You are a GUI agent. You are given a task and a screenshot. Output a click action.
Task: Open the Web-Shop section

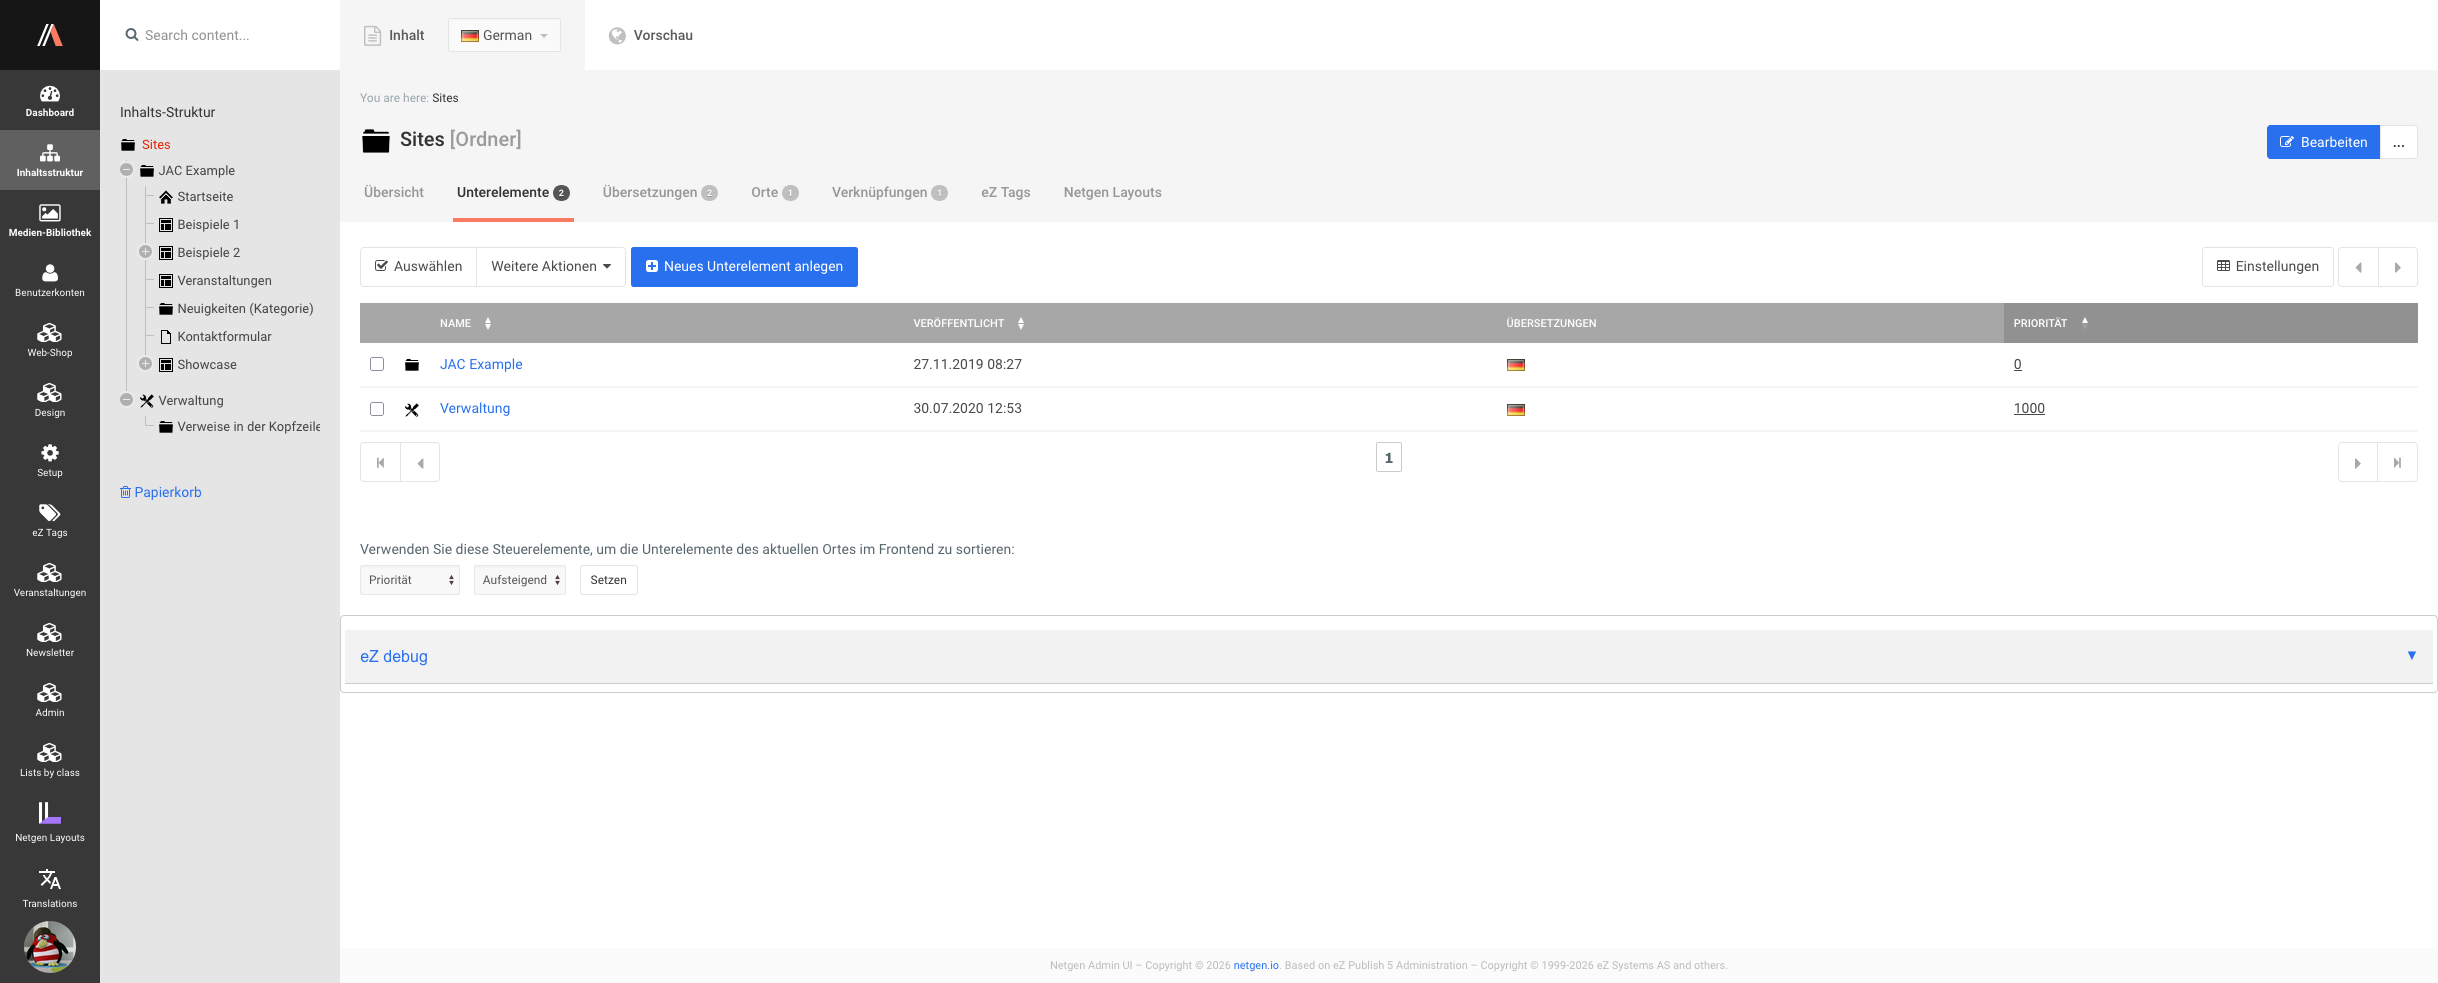(49, 340)
